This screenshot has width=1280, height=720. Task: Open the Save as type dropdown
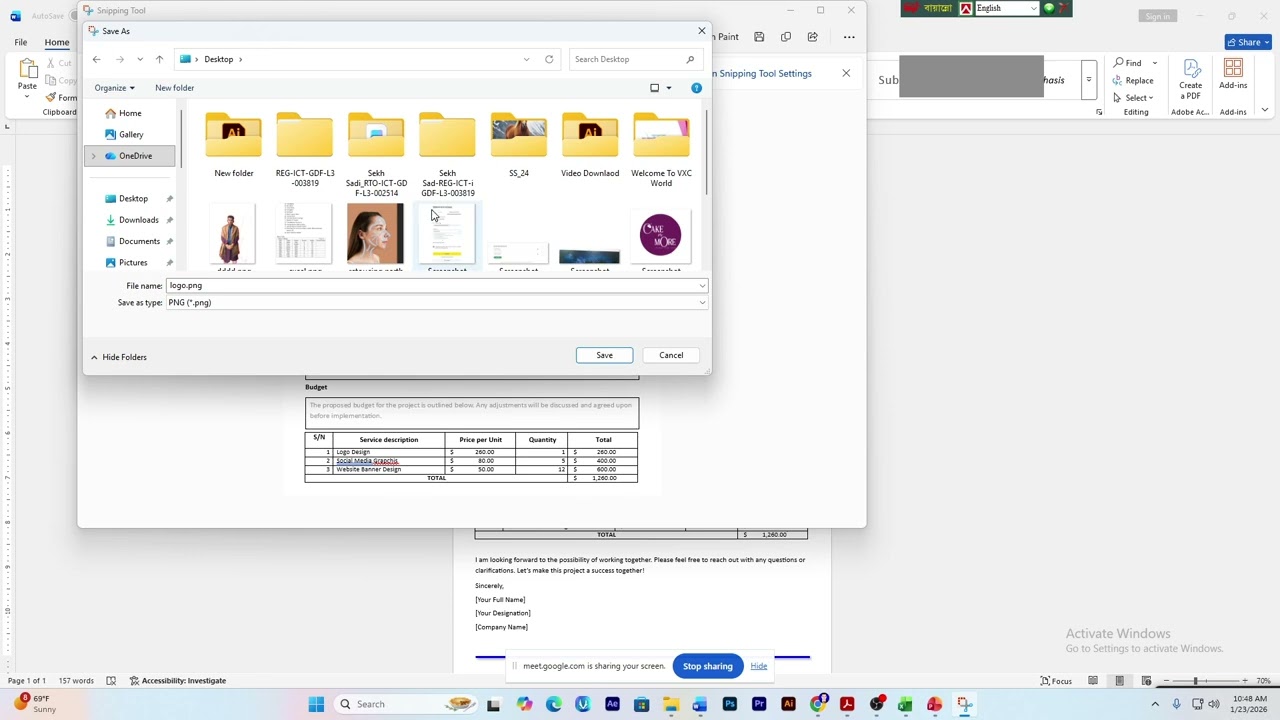pos(702,303)
